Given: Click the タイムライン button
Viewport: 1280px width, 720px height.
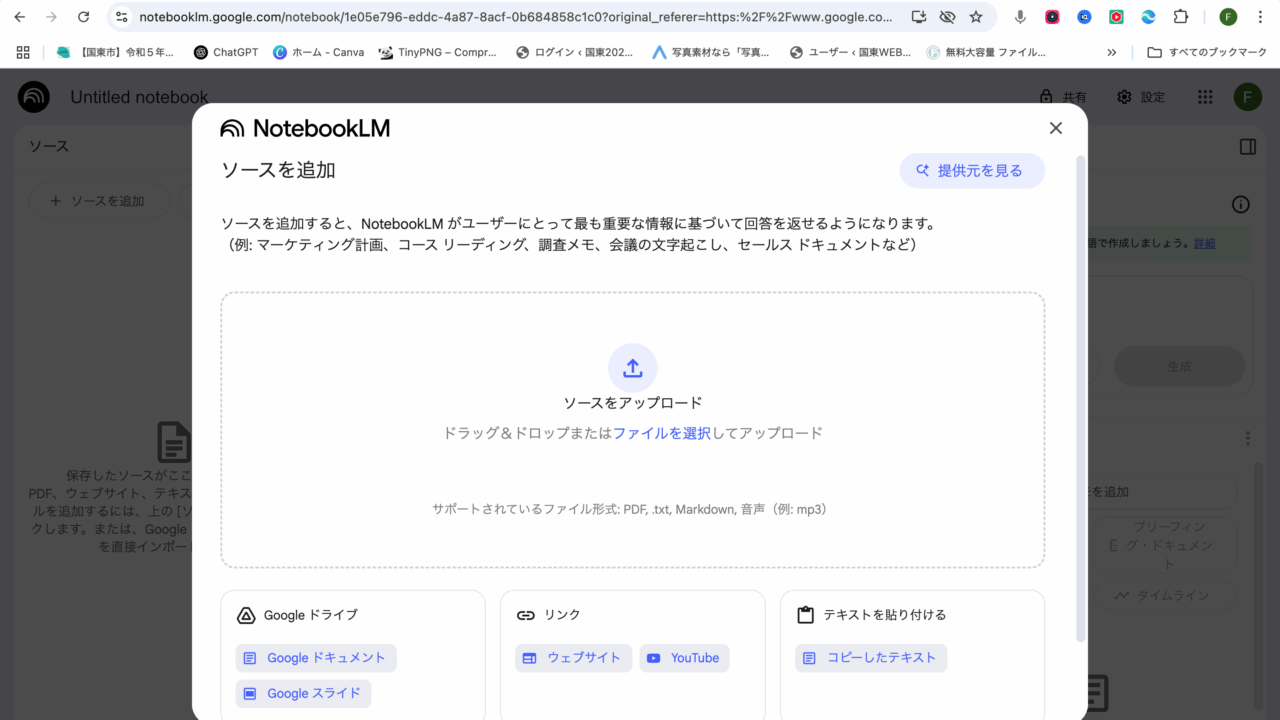Looking at the screenshot, I should point(1164,595).
